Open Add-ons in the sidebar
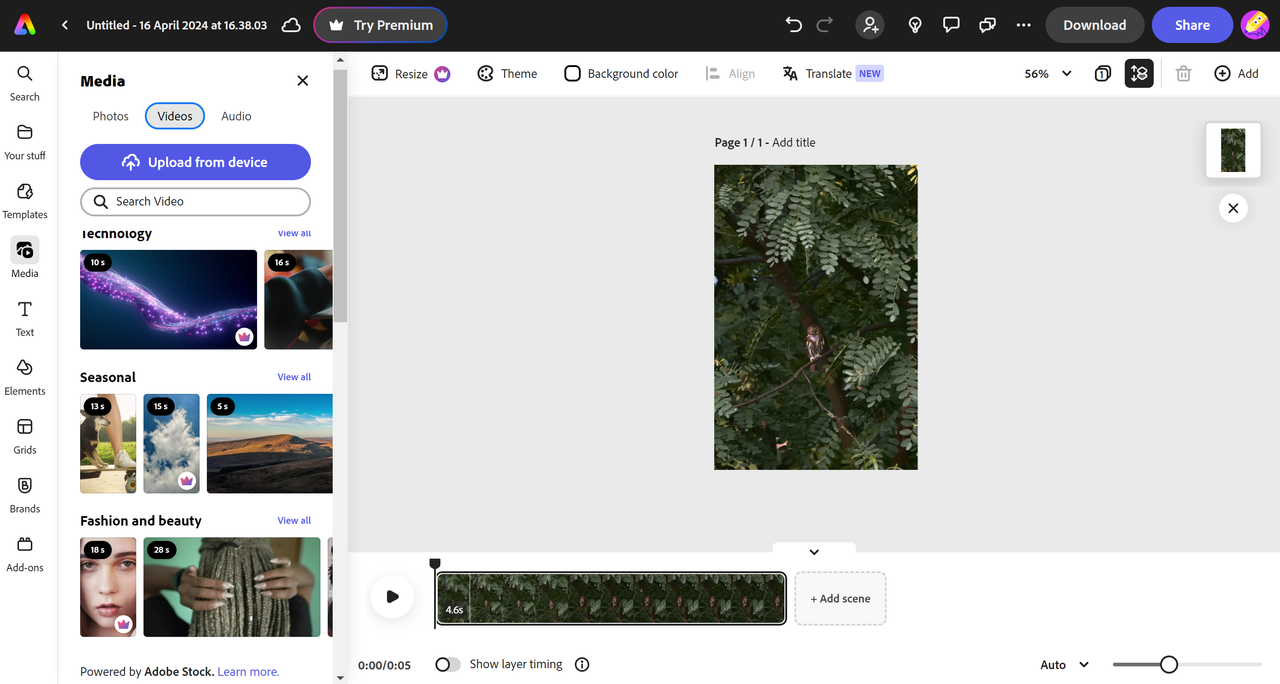The height and width of the screenshot is (684, 1280). pyautogui.click(x=25, y=554)
